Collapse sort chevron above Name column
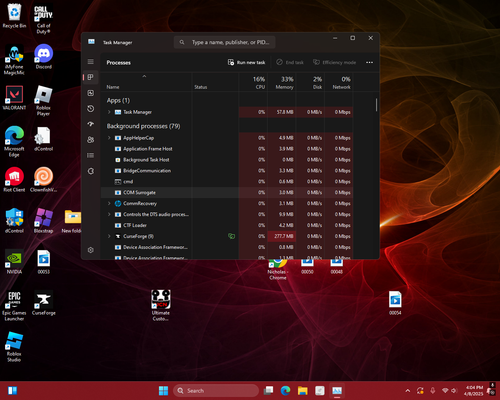This screenshot has height=400, width=500. (x=144, y=76)
